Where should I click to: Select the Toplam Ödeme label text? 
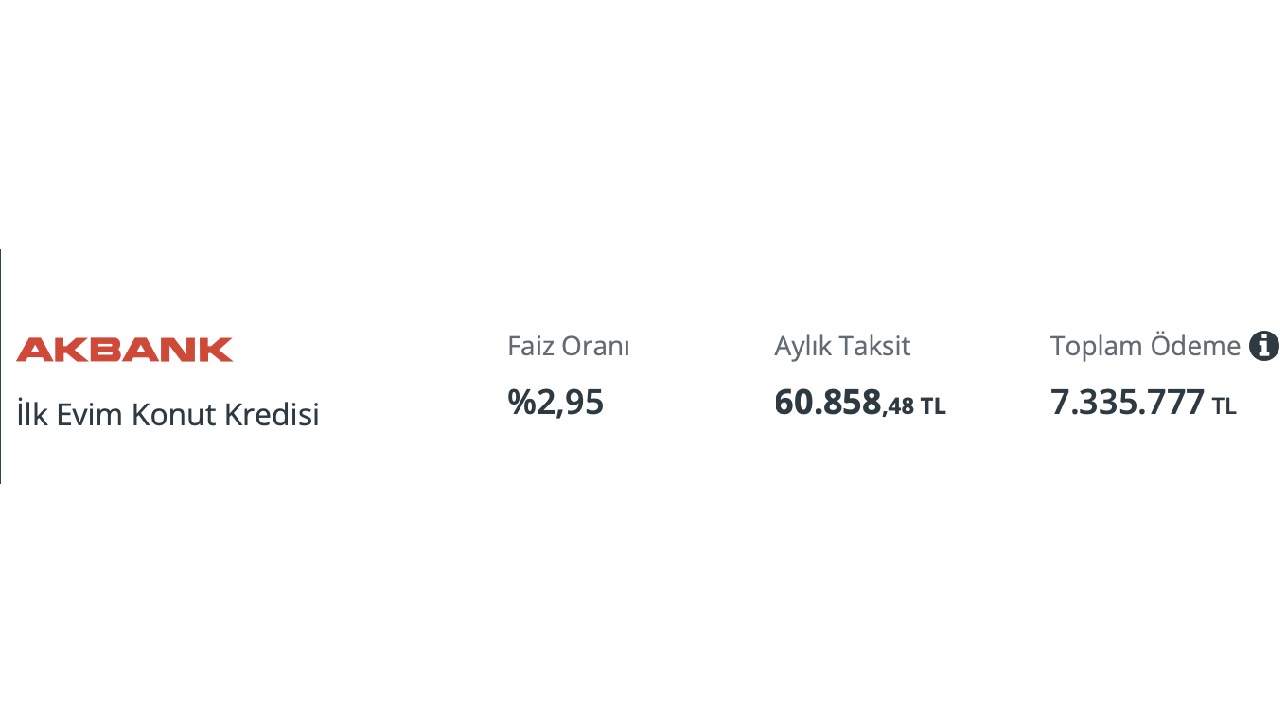(1145, 346)
